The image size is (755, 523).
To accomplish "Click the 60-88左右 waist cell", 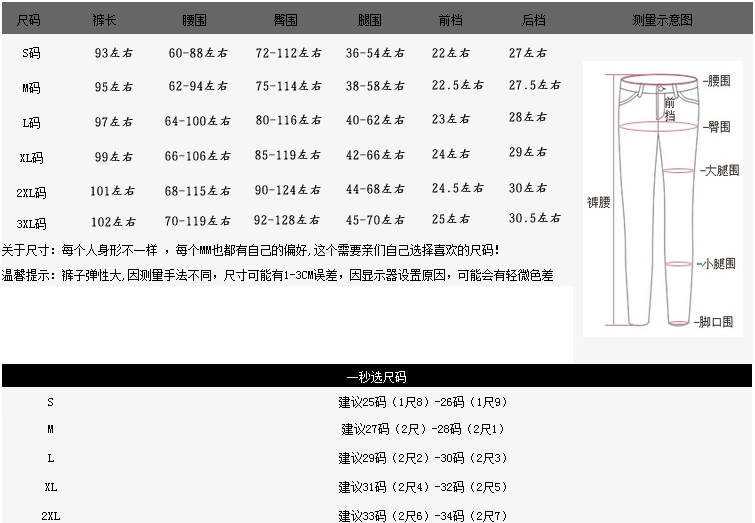I will (x=198, y=52).
